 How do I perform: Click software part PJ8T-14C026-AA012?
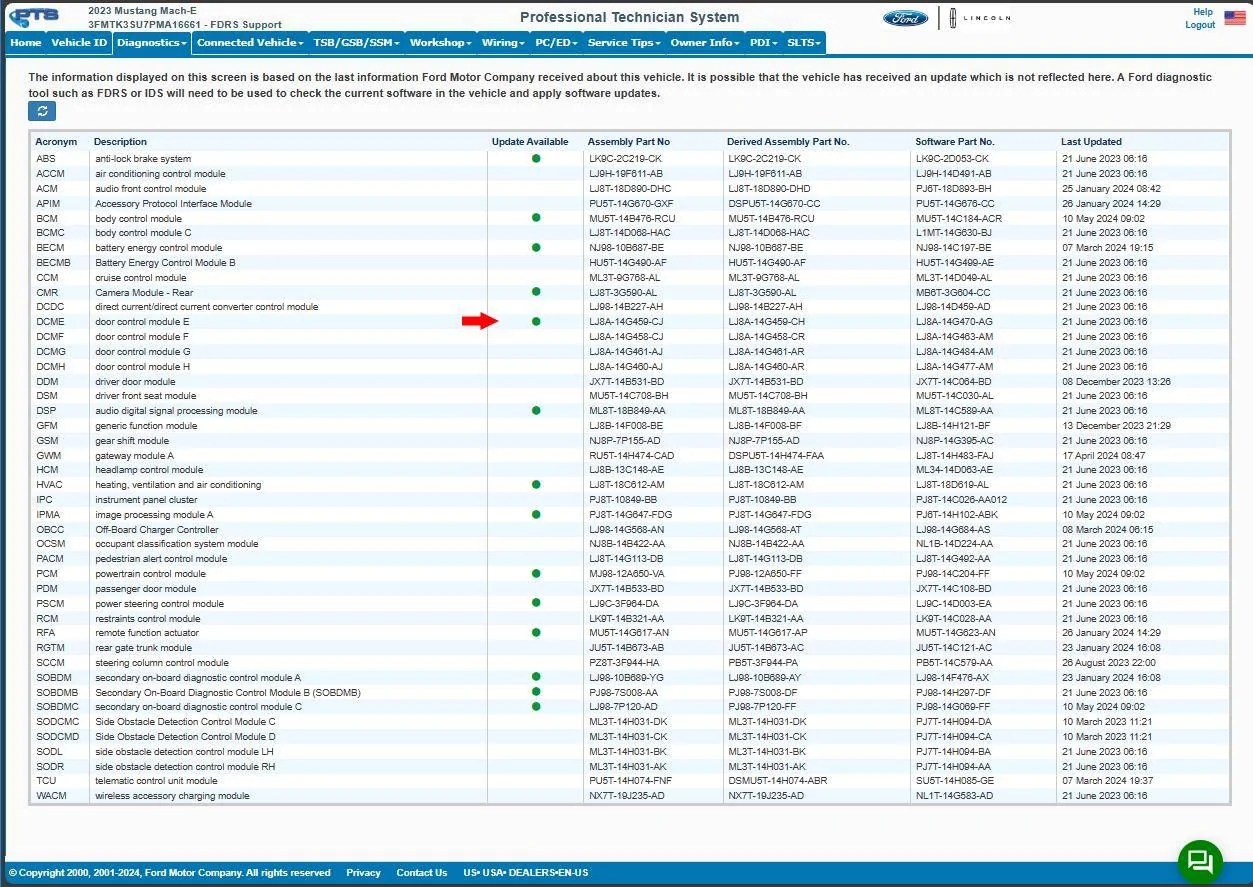click(x=961, y=499)
